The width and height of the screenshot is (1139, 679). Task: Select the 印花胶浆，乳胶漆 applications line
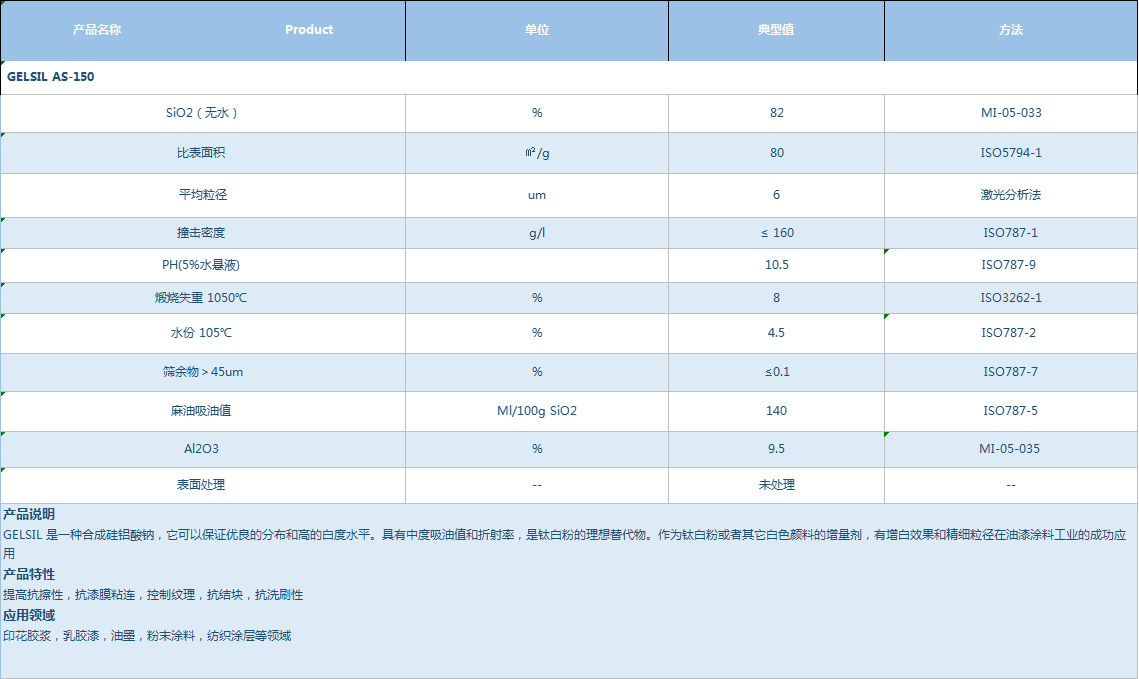coord(147,636)
